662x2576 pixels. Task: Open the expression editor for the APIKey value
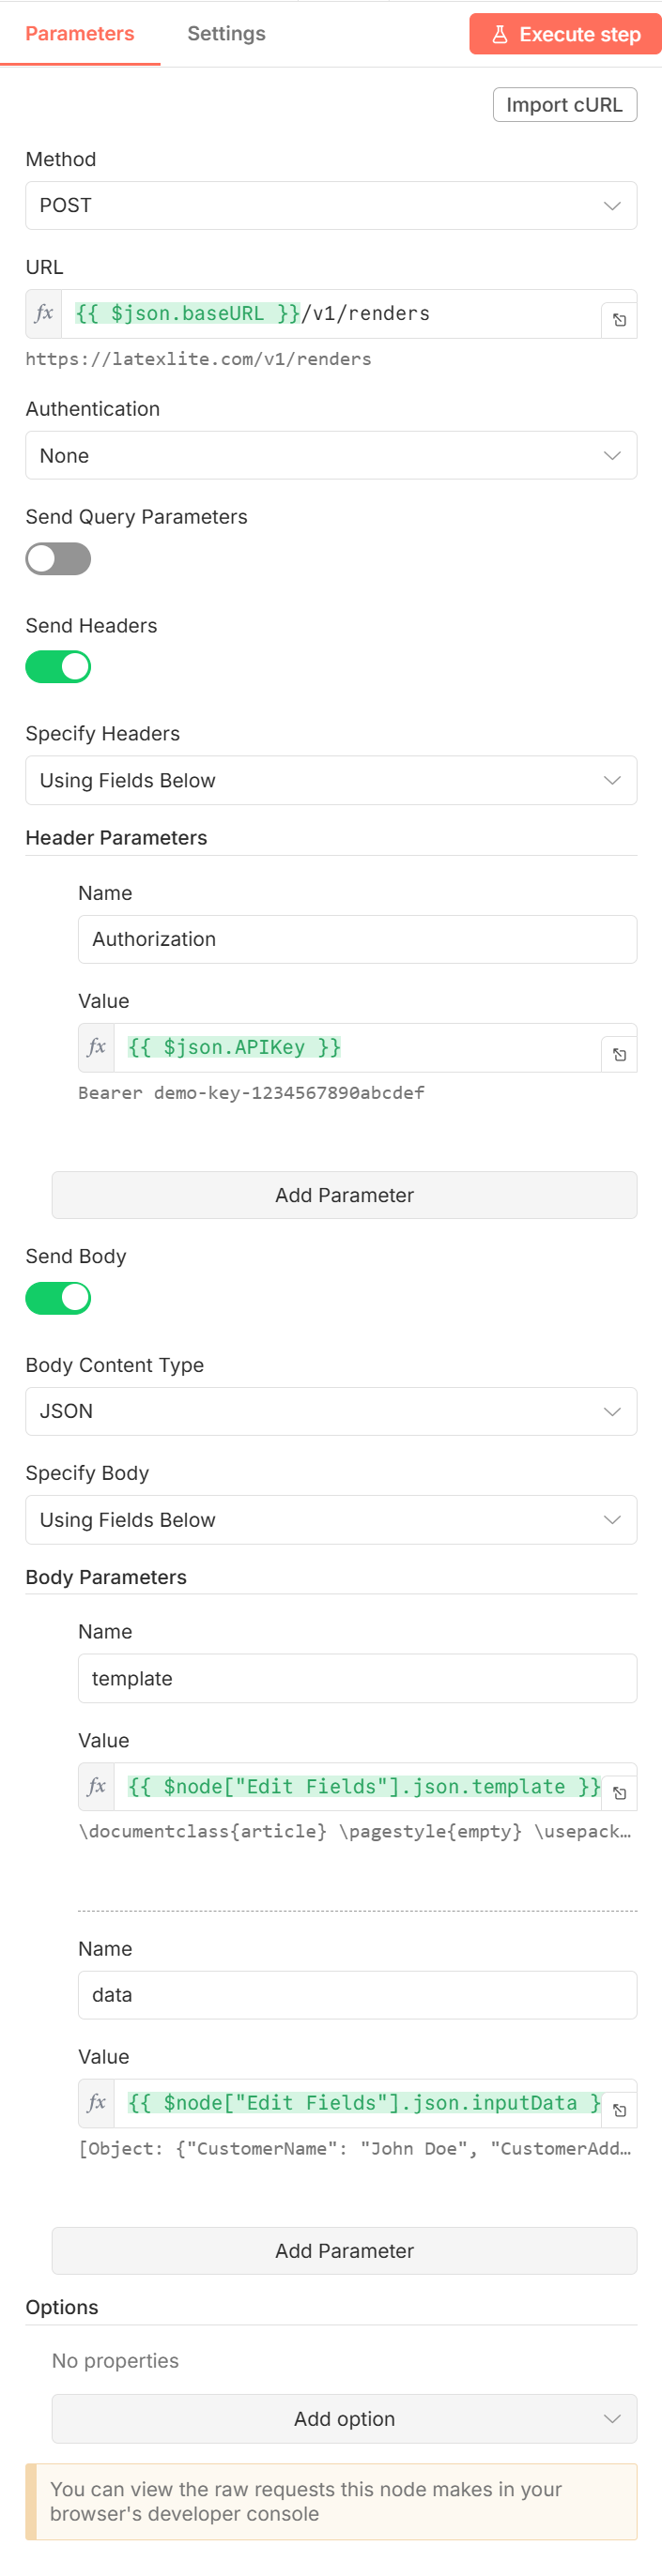coord(620,1052)
